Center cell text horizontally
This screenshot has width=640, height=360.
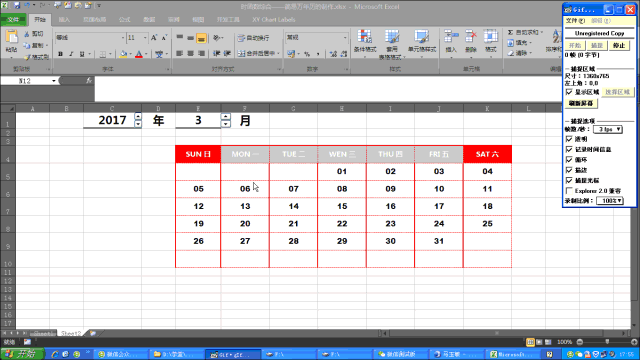click(x=190, y=53)
